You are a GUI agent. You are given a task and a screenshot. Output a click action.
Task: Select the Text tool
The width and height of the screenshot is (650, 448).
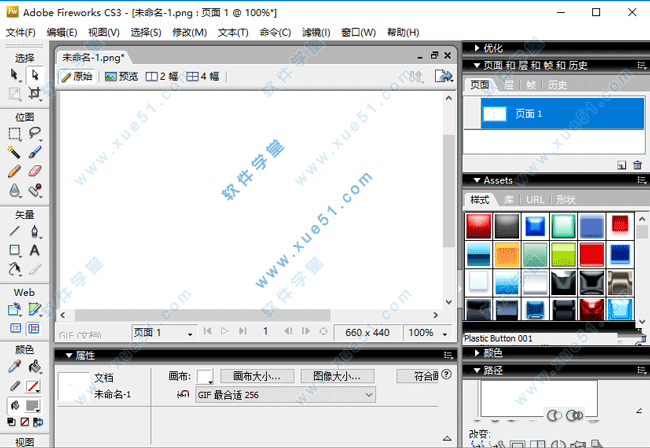coord(35,250)
